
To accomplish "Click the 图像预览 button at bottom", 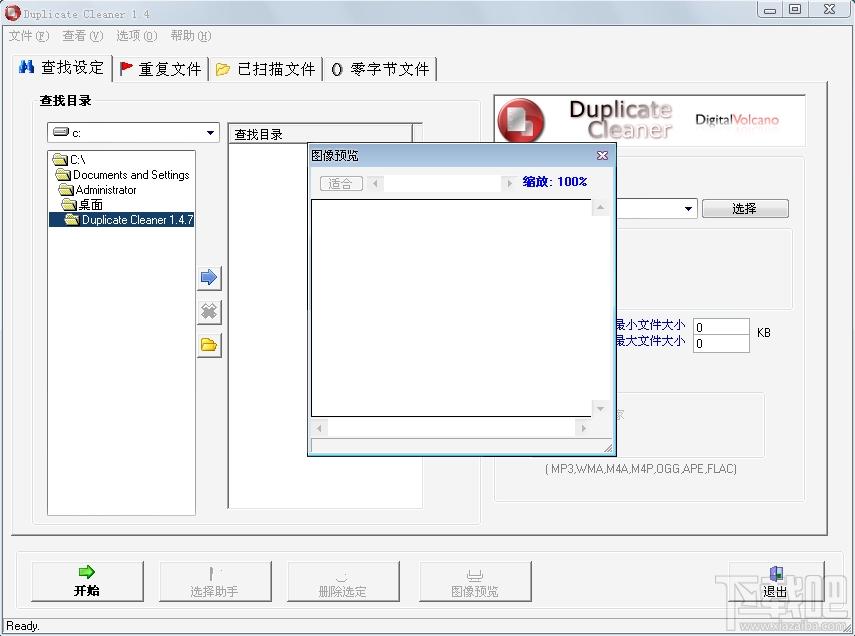I will point(475,581).
